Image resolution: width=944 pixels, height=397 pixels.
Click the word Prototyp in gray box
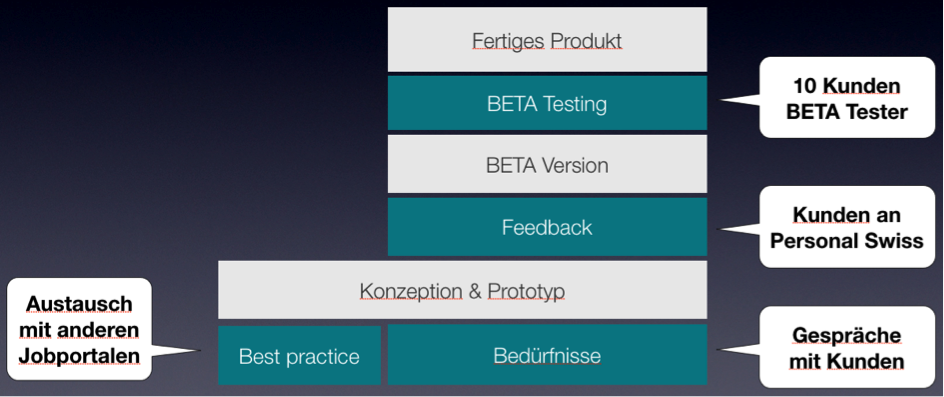pos(526,292)
